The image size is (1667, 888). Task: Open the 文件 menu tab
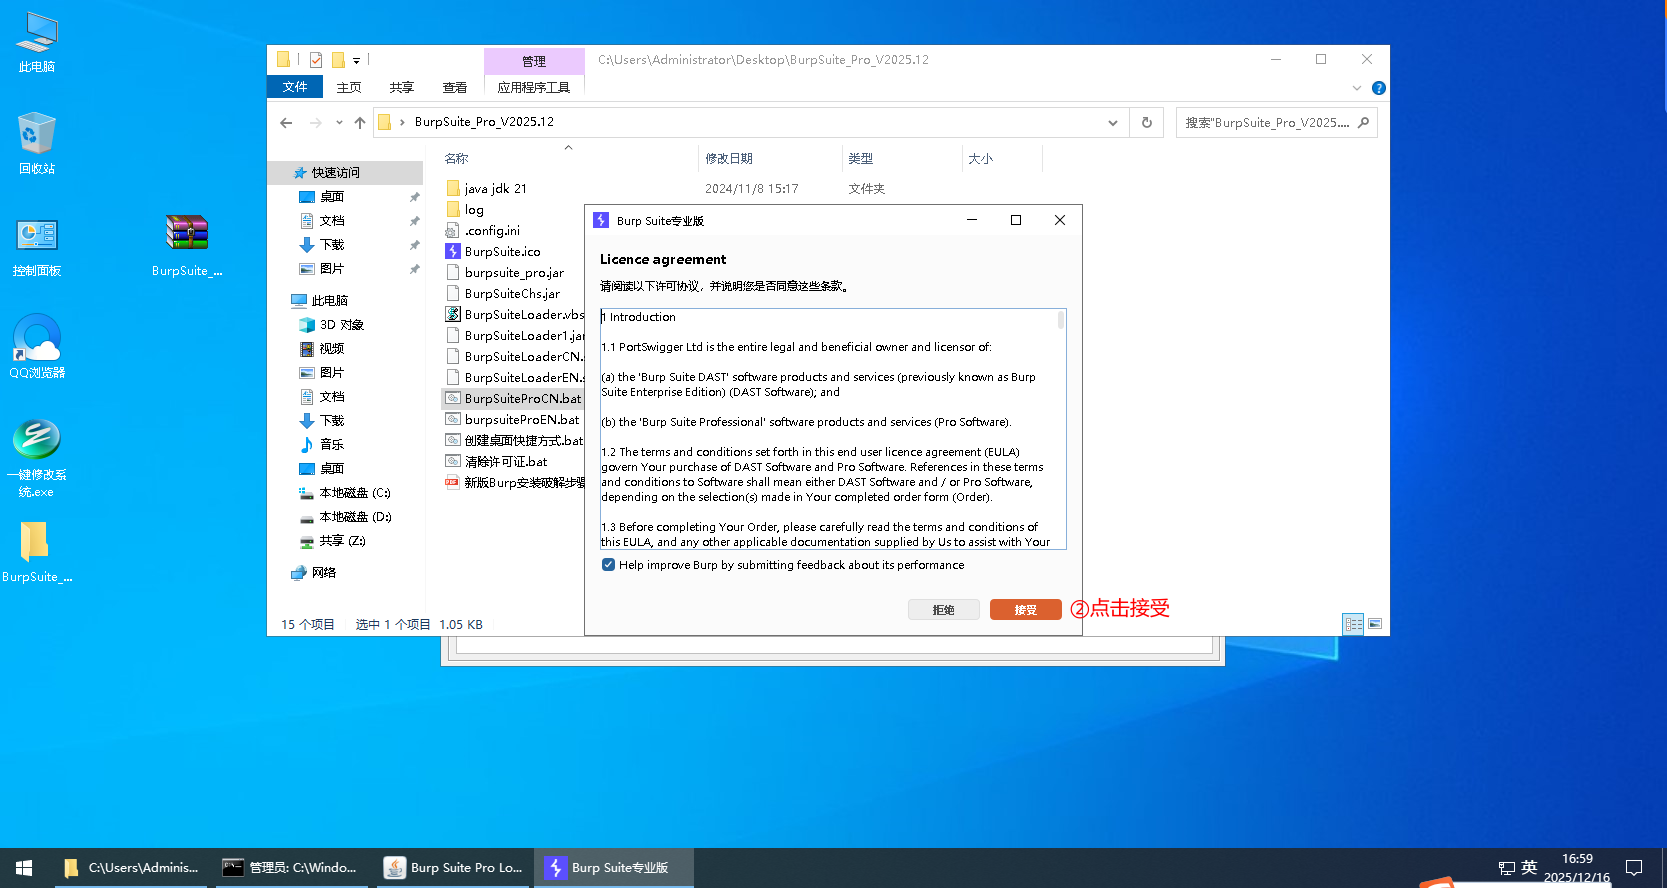295,87
